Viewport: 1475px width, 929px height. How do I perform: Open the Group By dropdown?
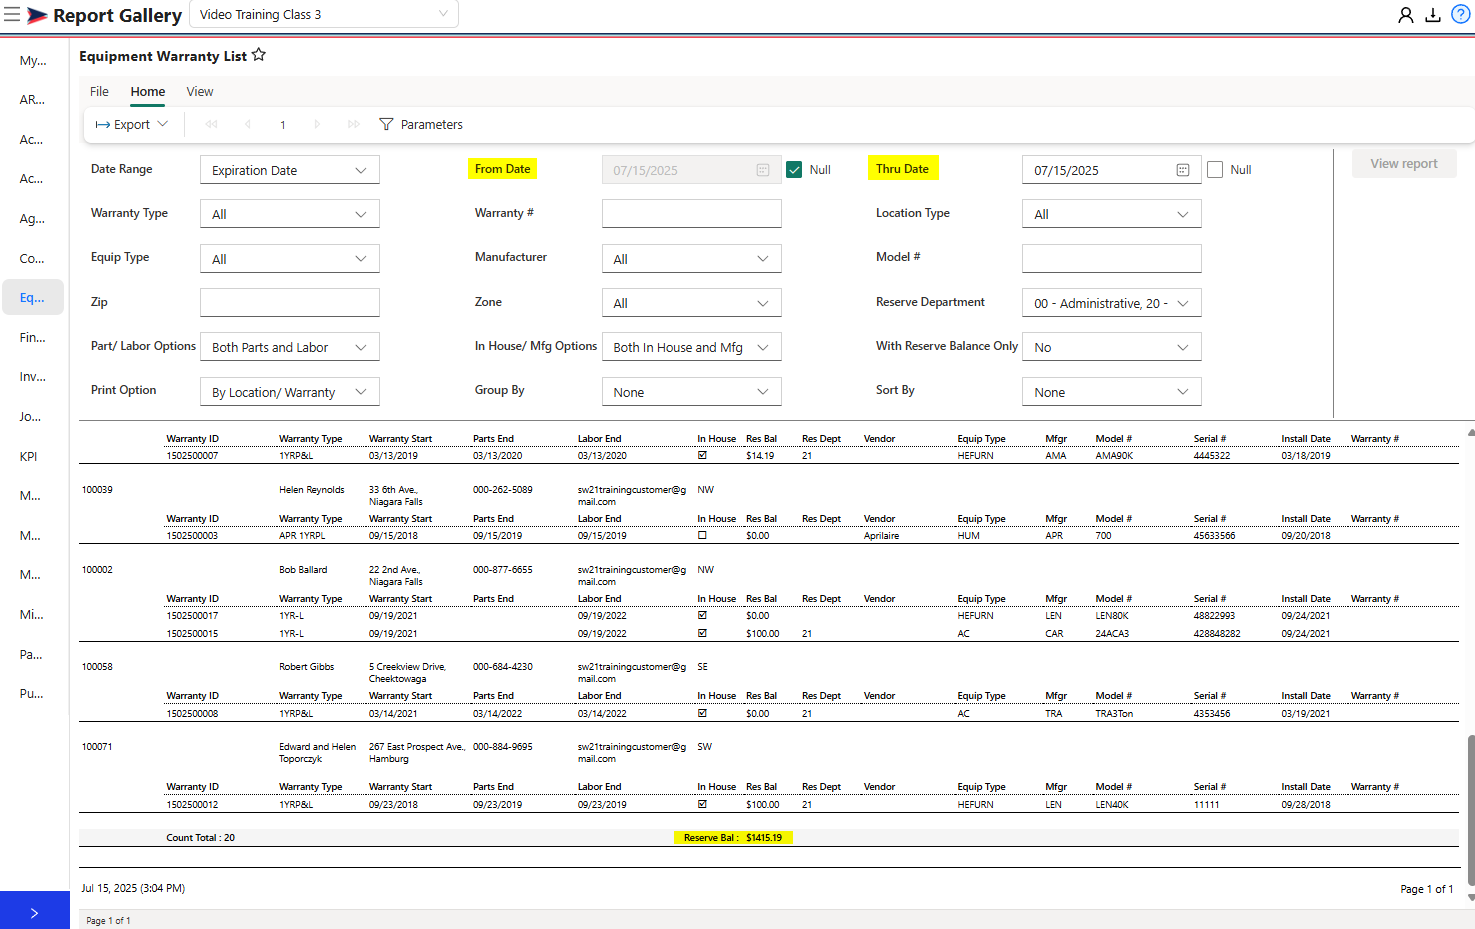coord(692,392)
